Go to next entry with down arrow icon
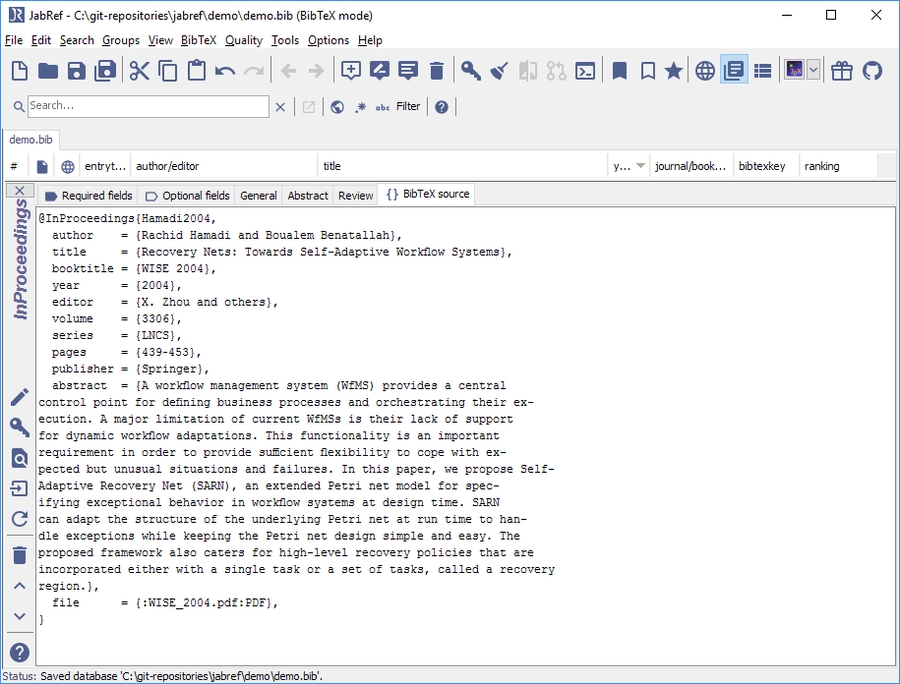The height and width of the screenshot is (684, 900). click(x=19, y=617)
